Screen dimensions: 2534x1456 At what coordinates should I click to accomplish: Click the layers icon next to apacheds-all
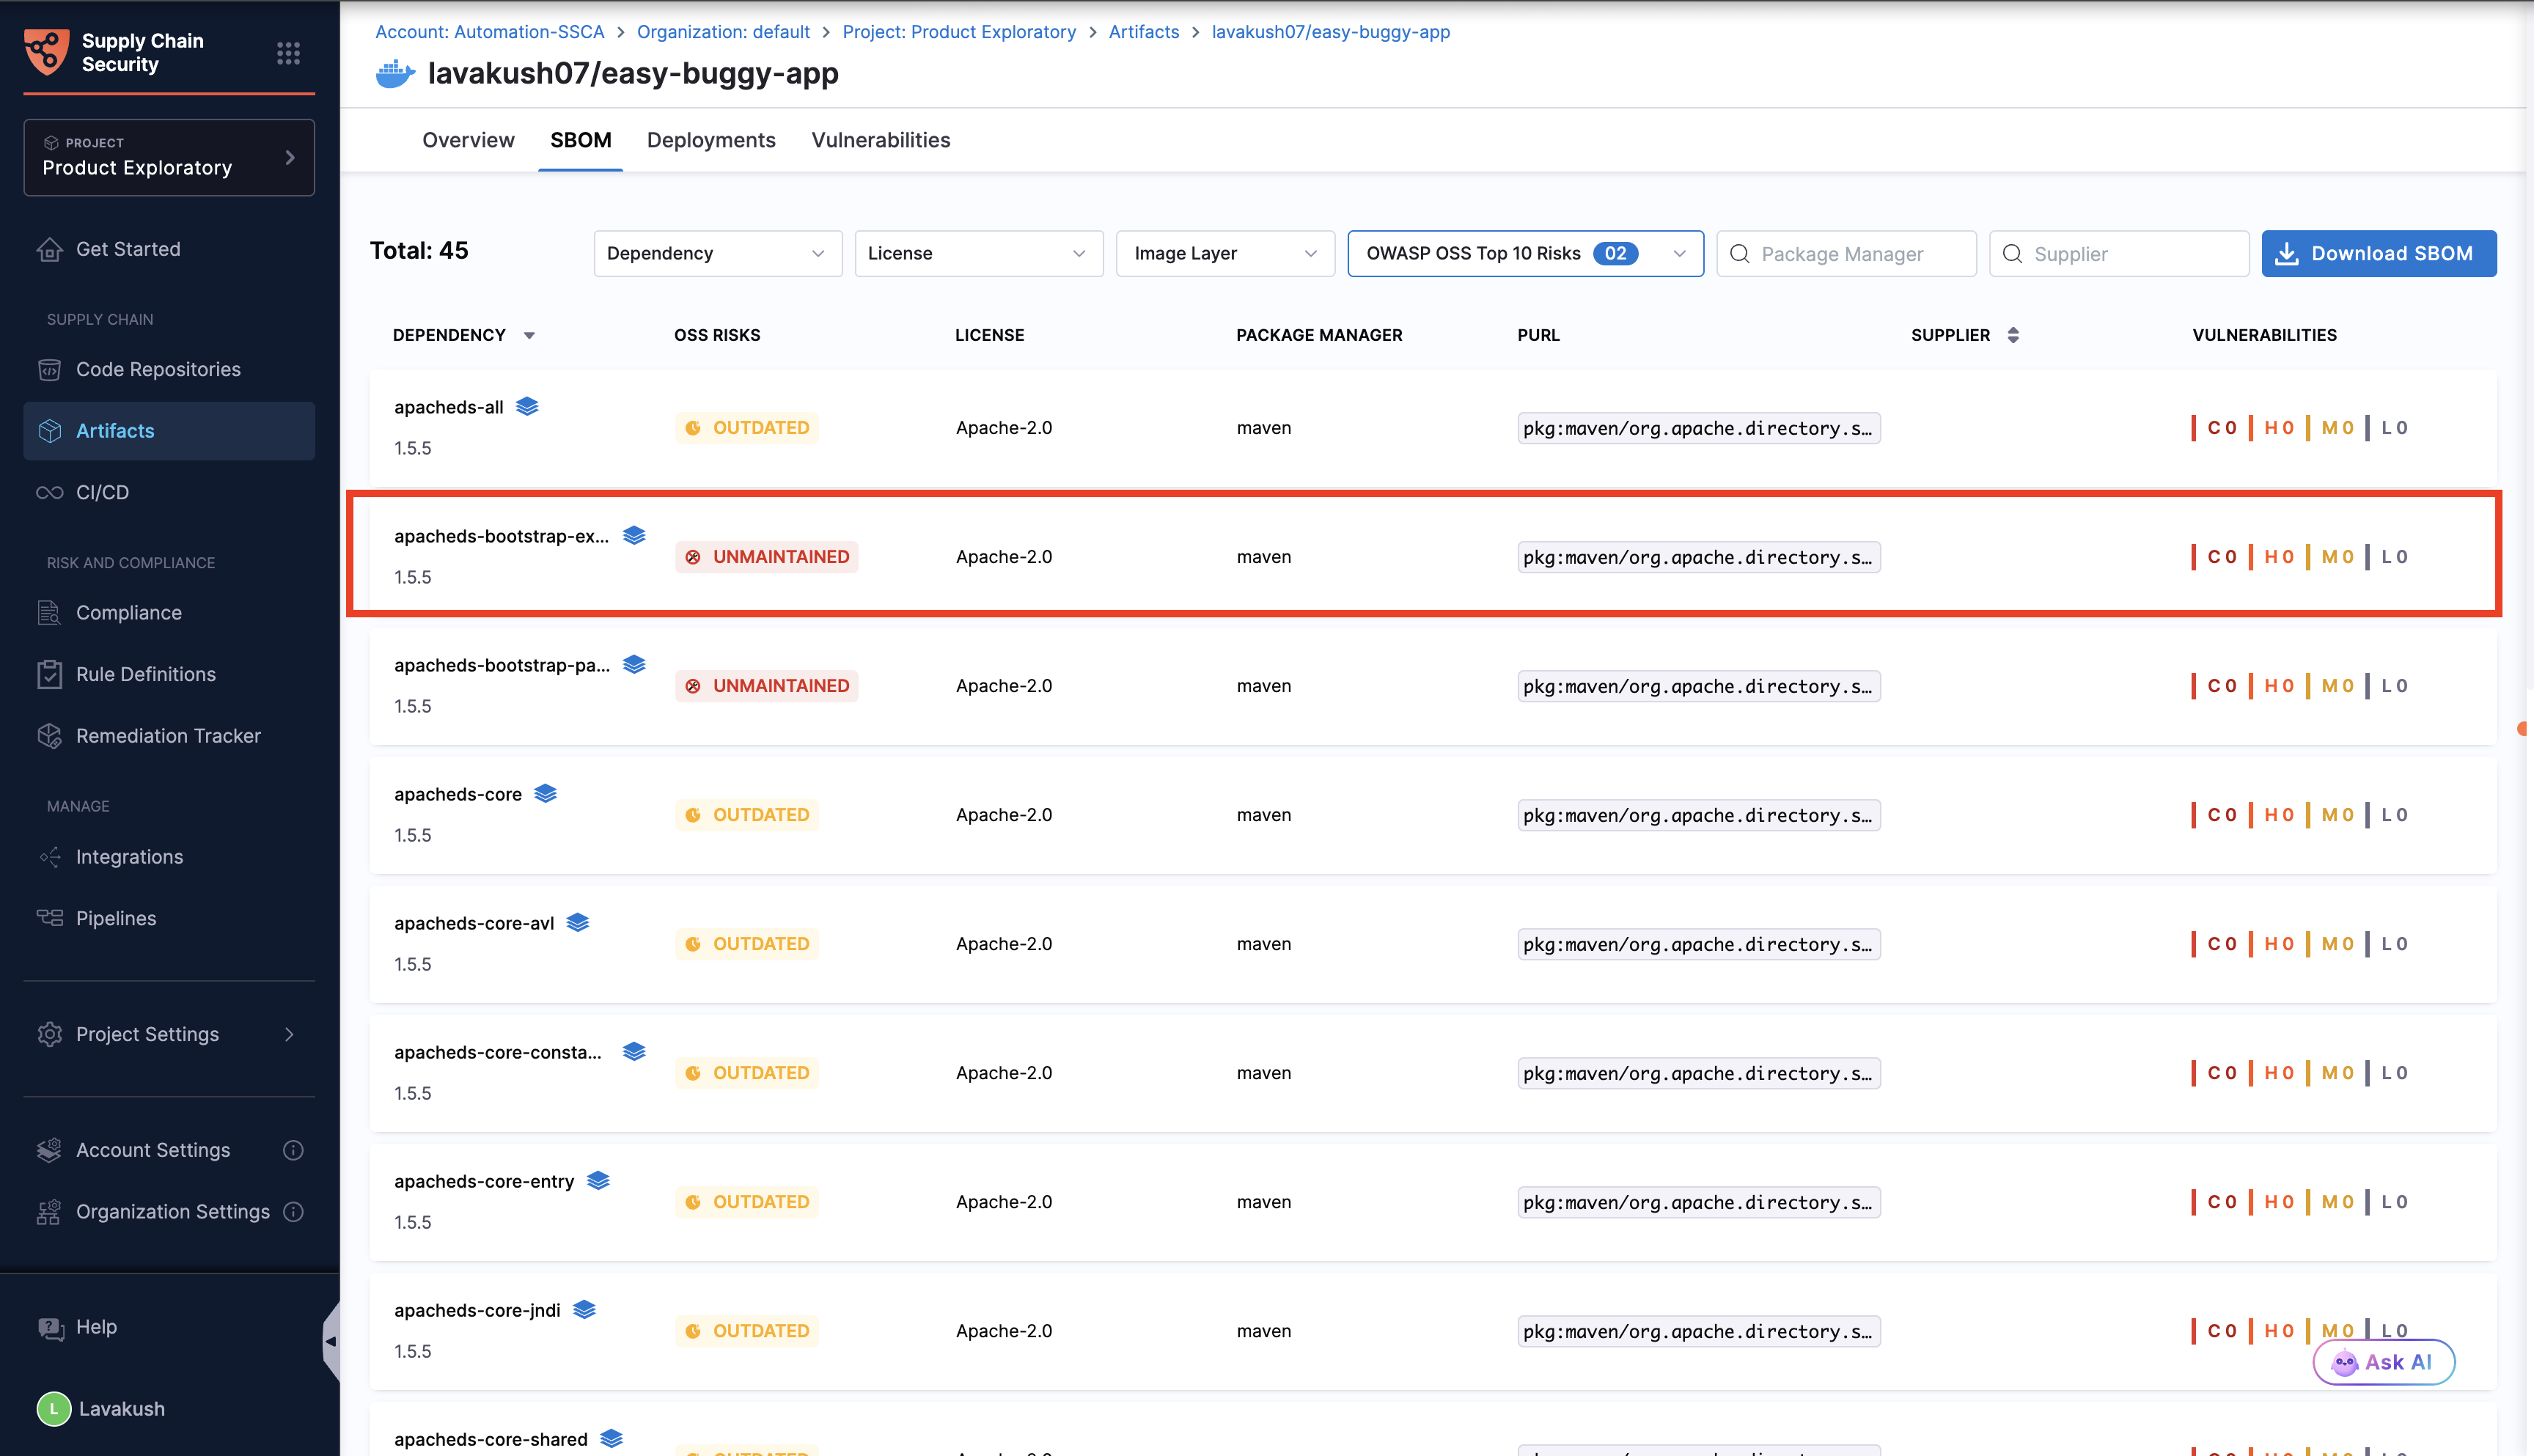point(527,406)
